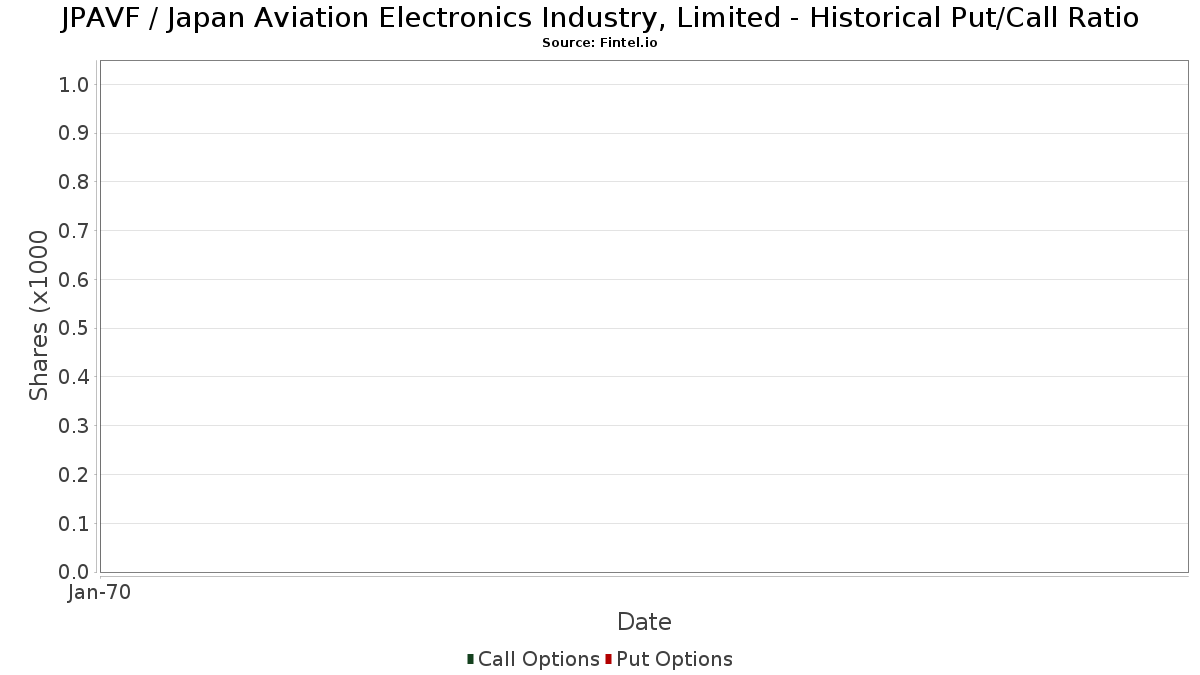Click the Shares (x1000 axis title

39,316
